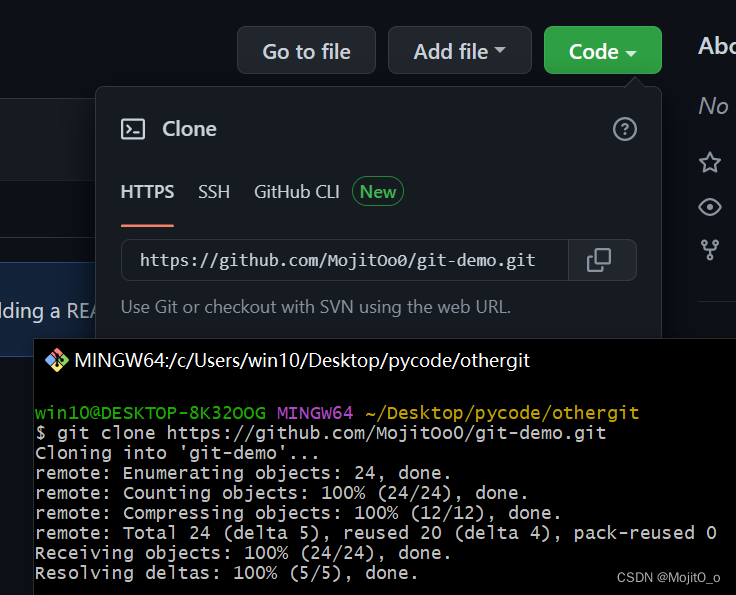Switch to the HTTPS clone tab
736x595 pixels.
click(147, 192)
